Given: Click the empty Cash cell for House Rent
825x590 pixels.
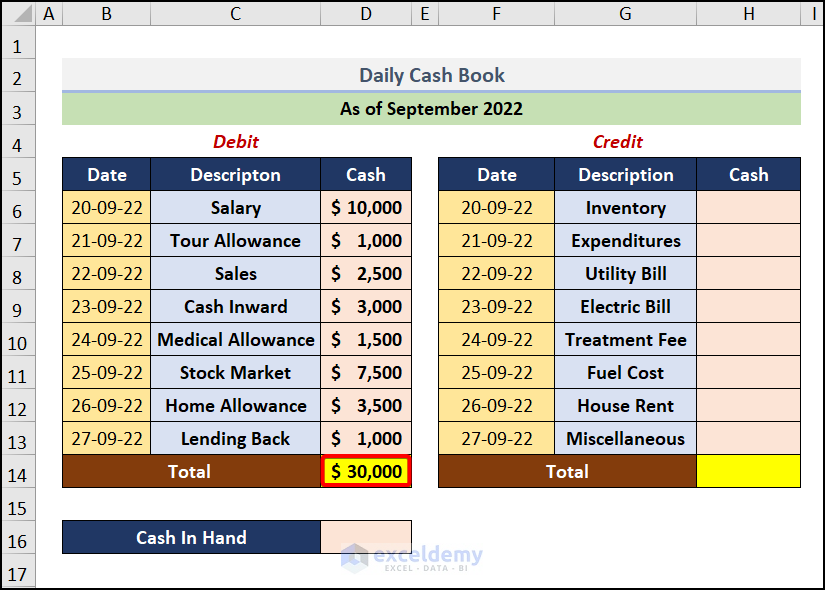Looking at the screenshot, I should pyautogui.click(x=749, y=406).
